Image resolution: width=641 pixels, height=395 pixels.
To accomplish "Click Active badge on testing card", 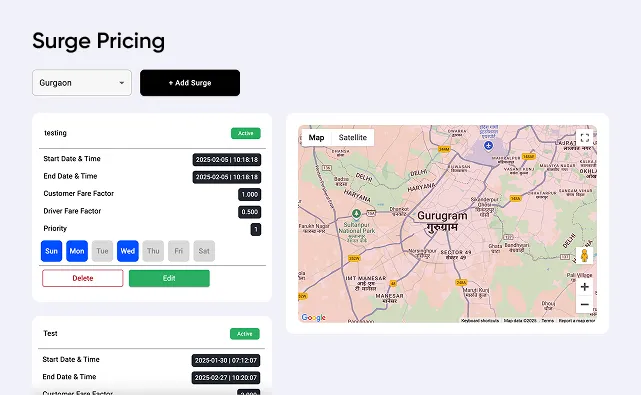I will tap(246, 133).
